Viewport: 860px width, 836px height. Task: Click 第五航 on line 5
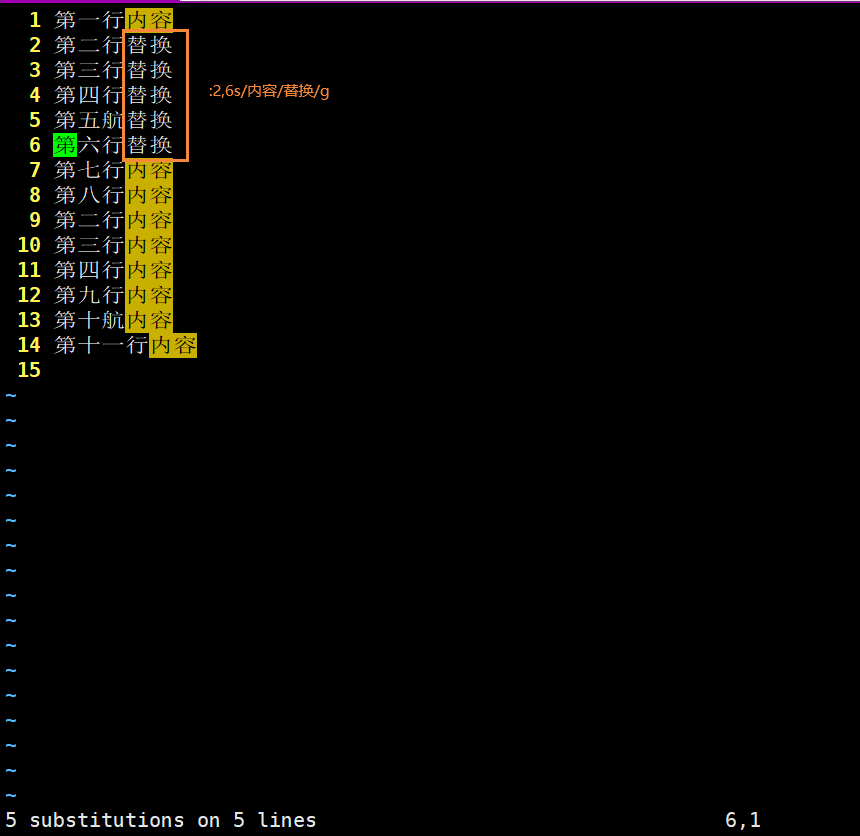(x=89, y=120)
